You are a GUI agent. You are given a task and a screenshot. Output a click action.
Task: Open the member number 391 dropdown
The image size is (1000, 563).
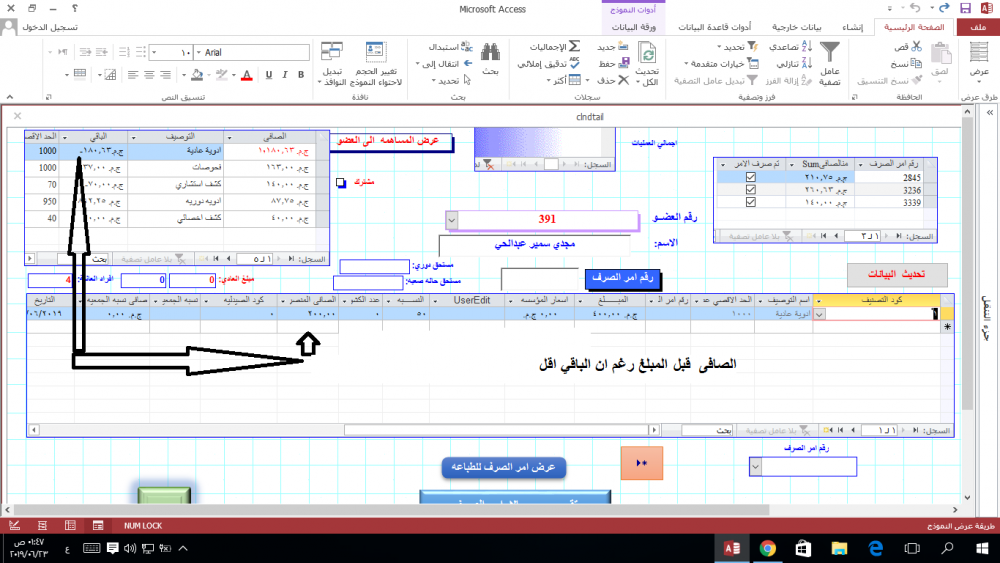tap(451, 220)
